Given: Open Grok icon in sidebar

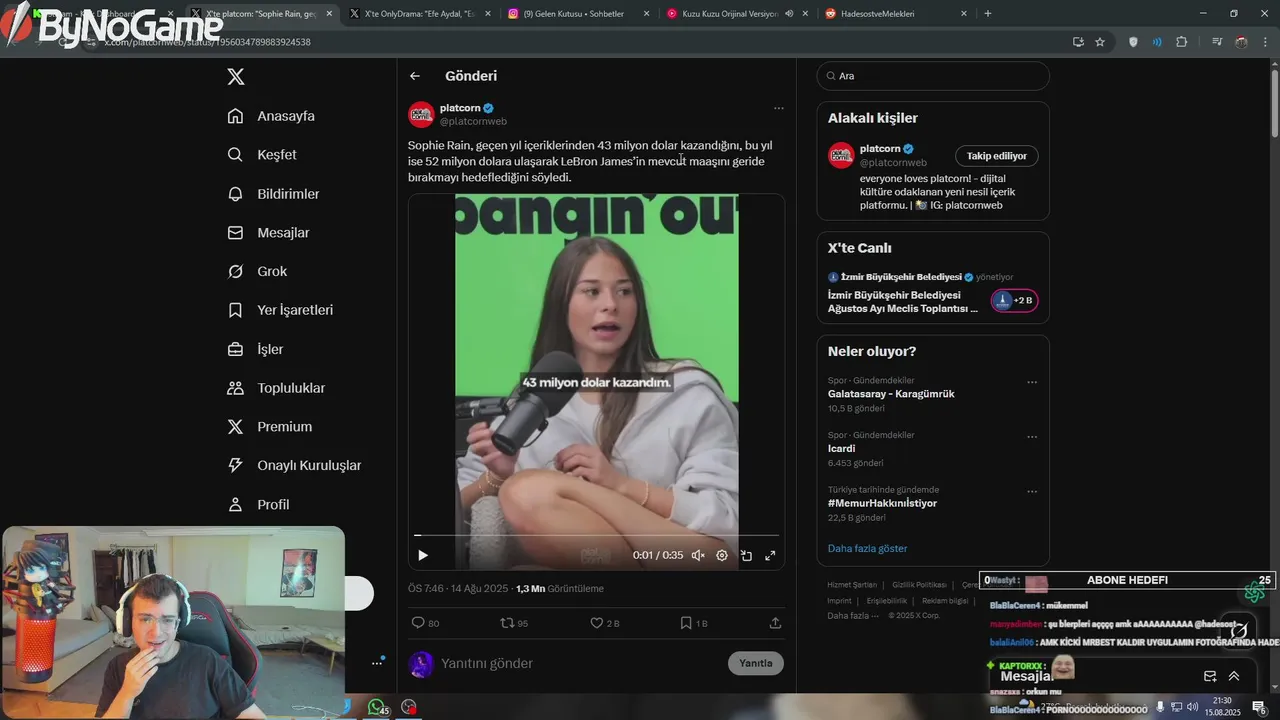Looking at the screenshot, I should (x=235, y=272).
